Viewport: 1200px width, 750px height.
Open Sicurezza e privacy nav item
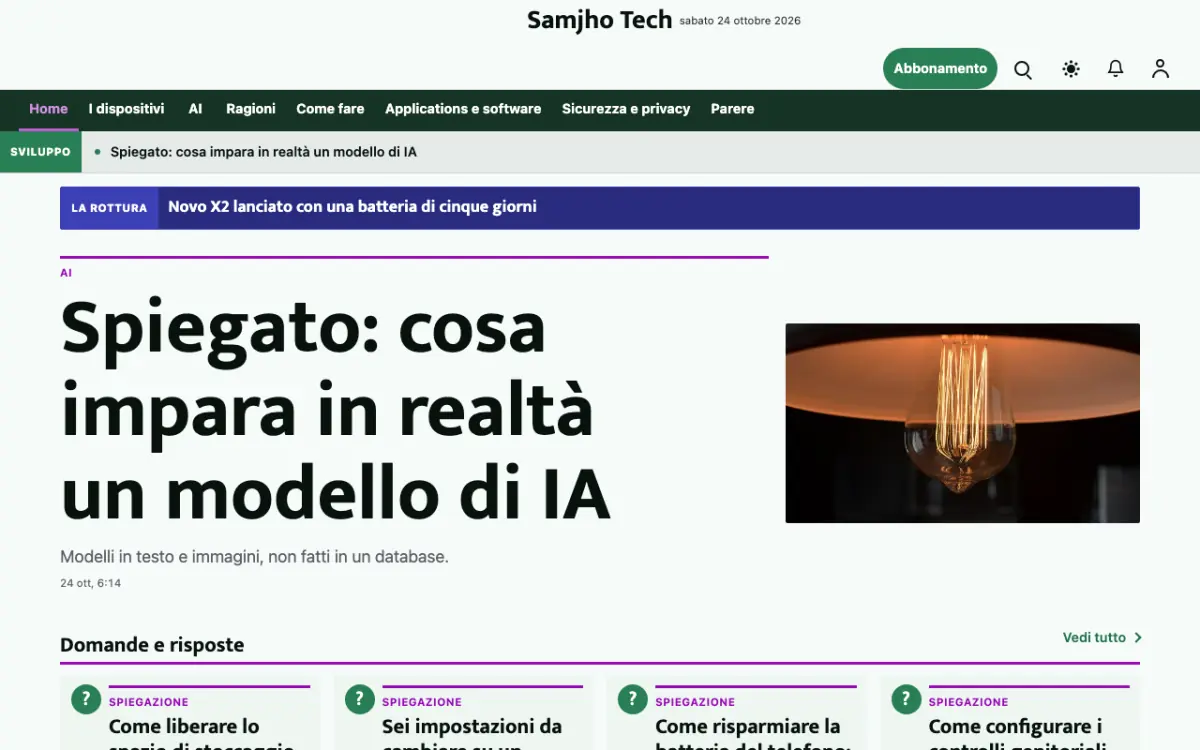click(x=626, y=109)
